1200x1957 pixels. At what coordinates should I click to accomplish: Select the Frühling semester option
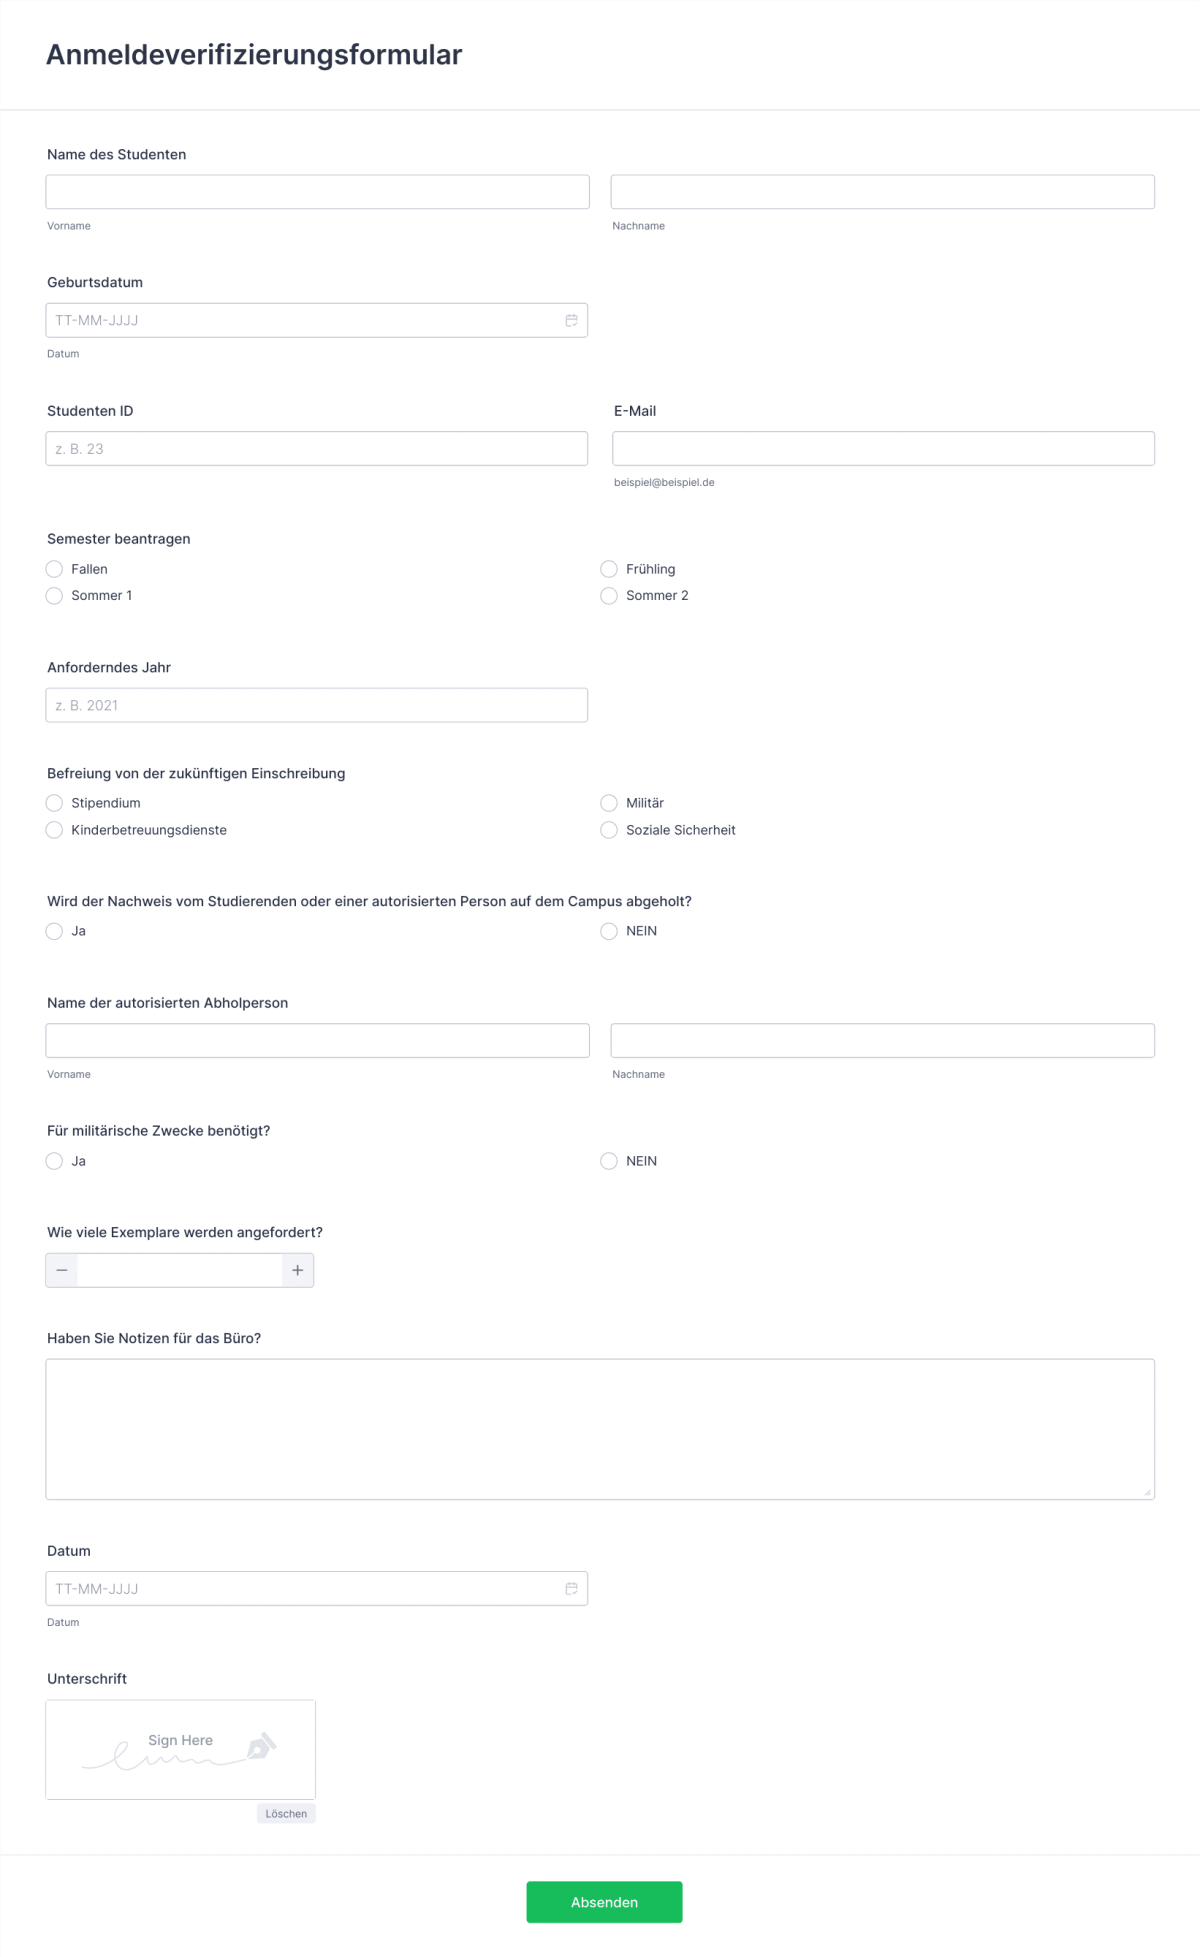[609, 568]
